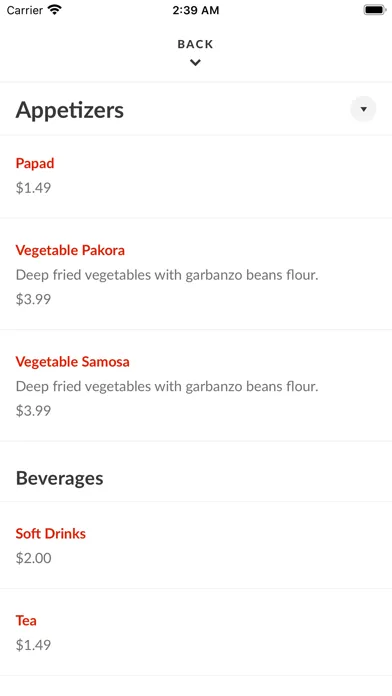
Task: Tap the BACK label at top
Action: (195, 44)
